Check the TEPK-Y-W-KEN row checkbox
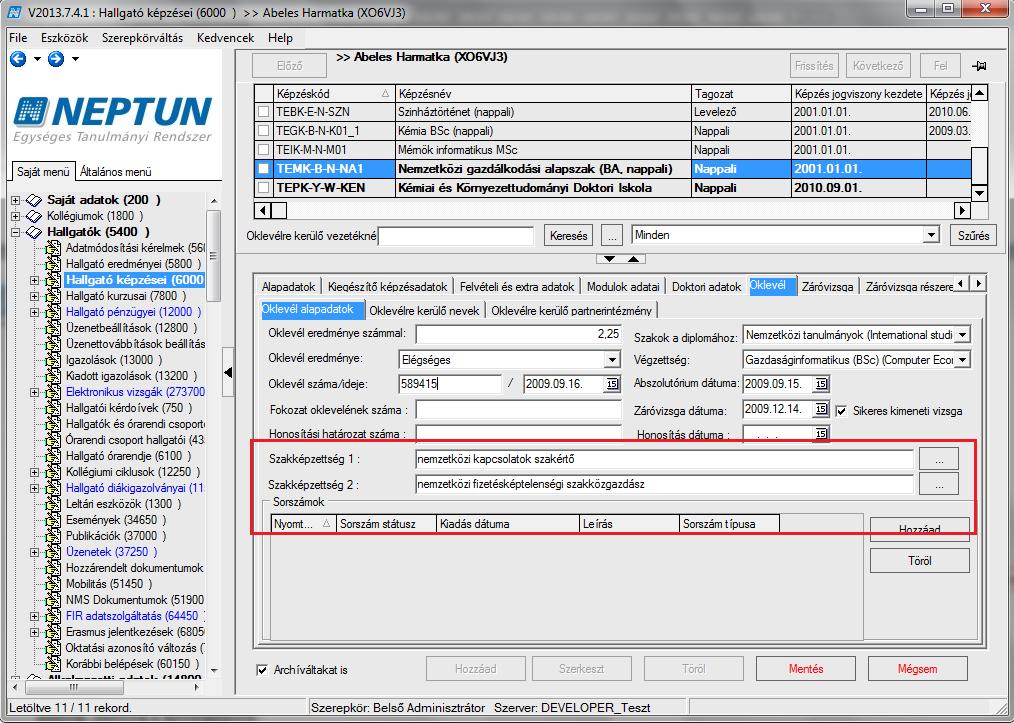Viewport: 1014px width, 723px height. click(x=263, y=188)
